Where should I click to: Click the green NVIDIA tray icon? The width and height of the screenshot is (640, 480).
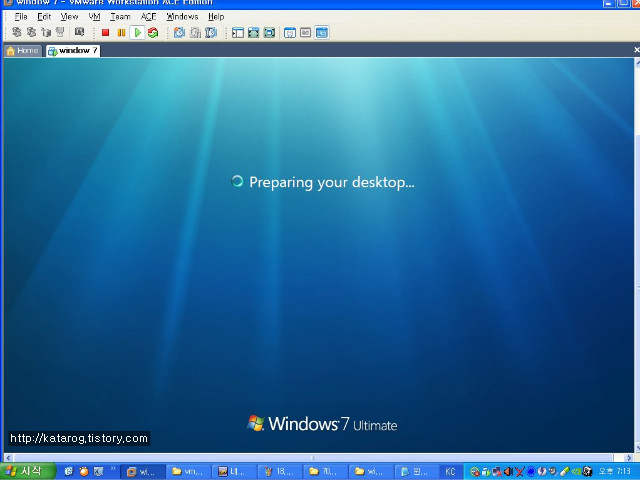click(x=576, y=472)
